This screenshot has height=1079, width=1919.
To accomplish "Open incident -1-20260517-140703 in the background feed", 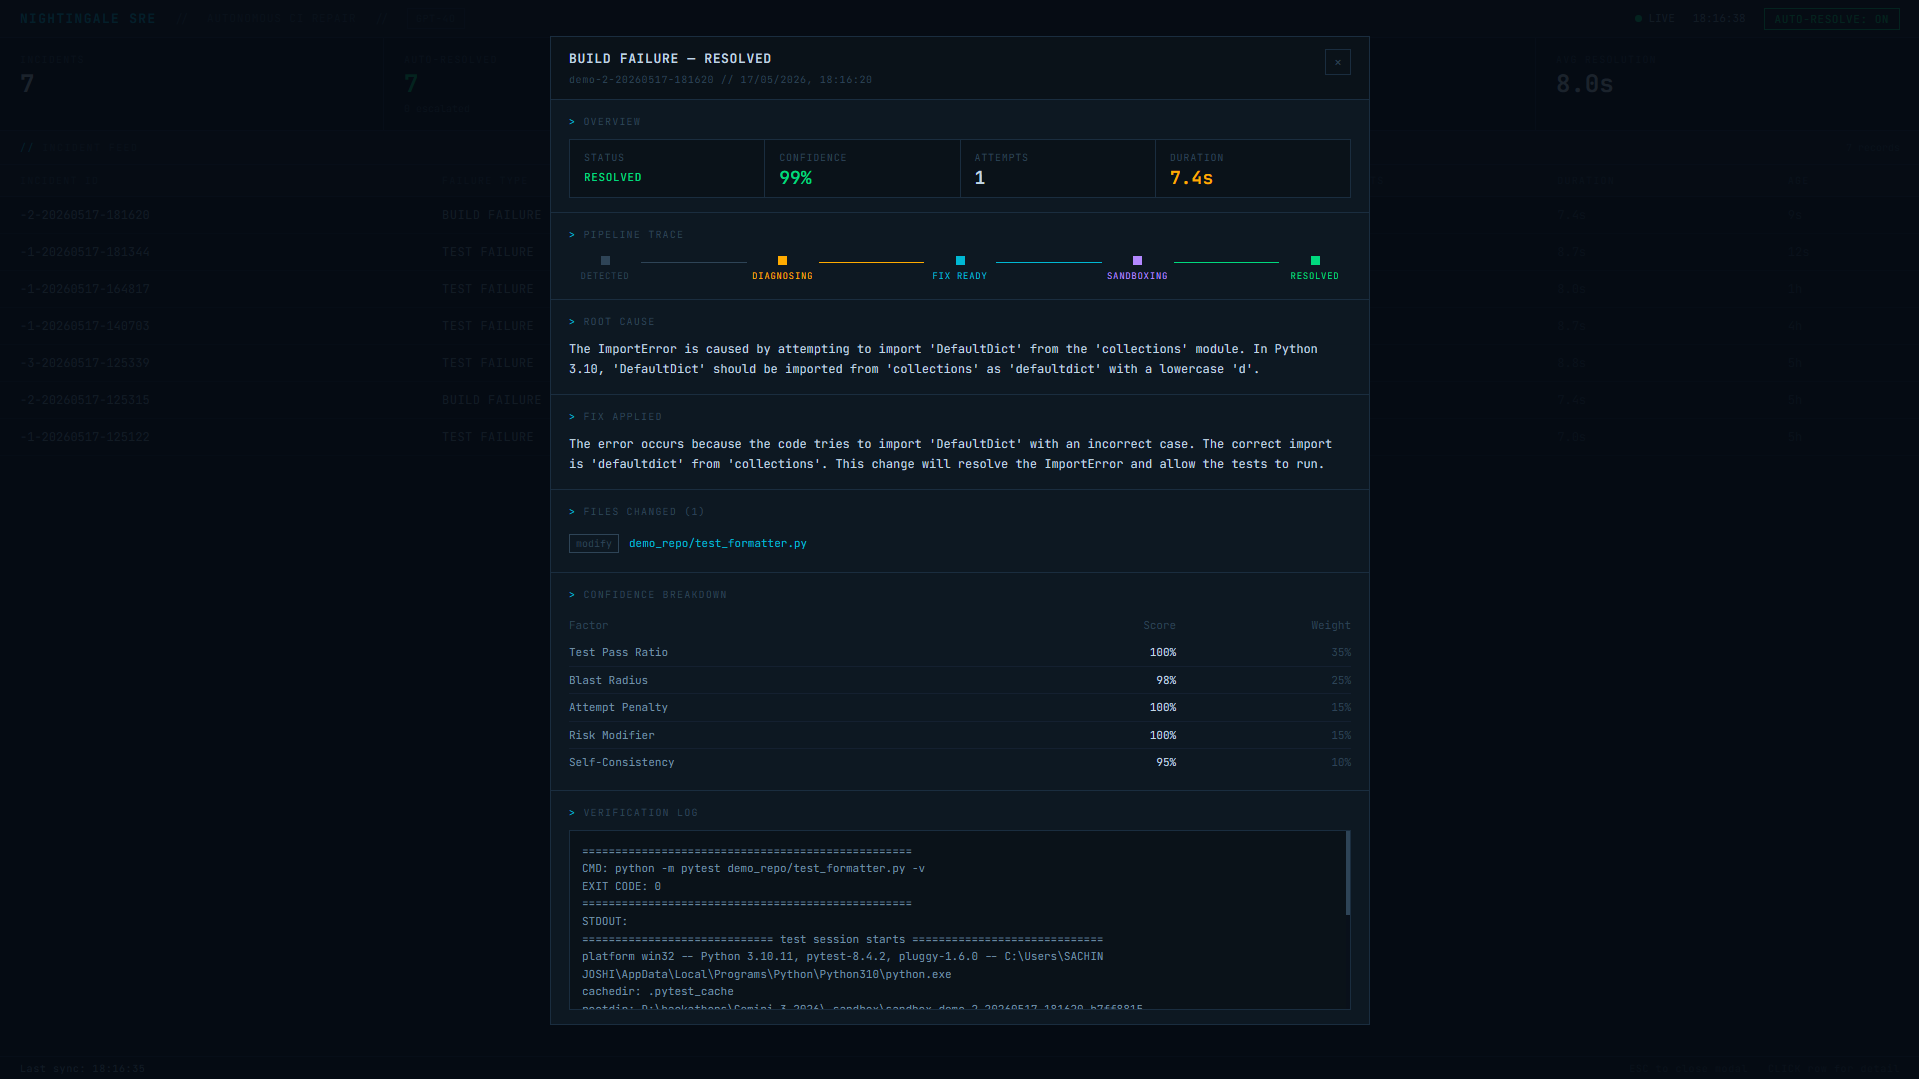I will tap(85, 326).
